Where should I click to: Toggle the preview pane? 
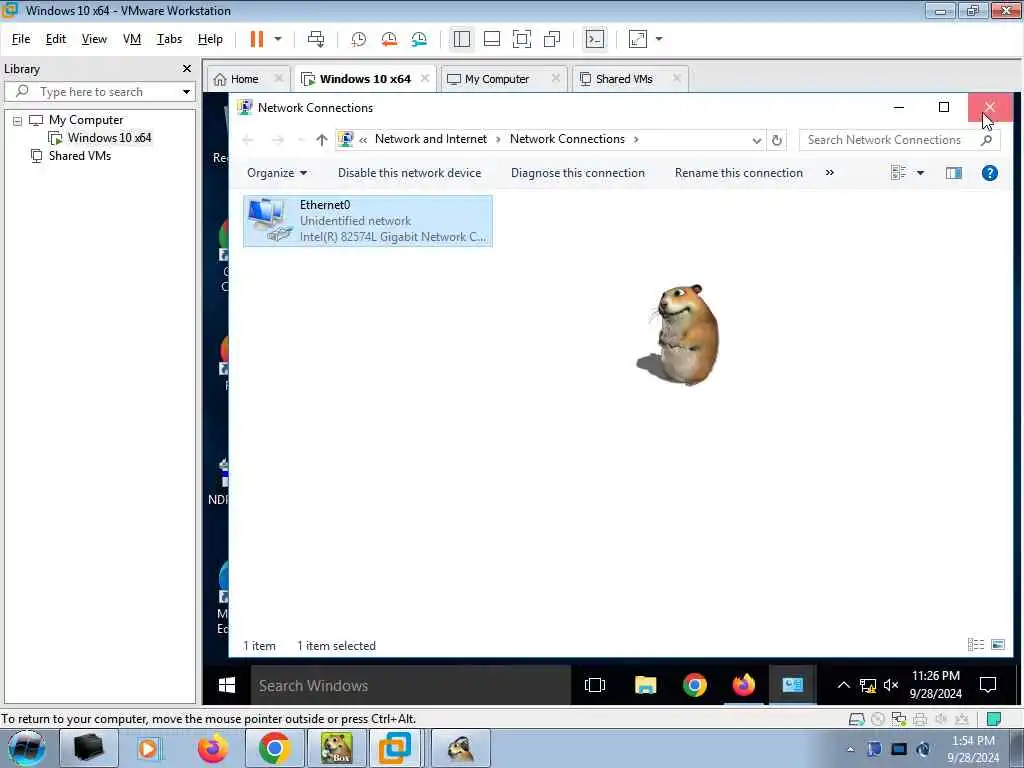[953, 173]
